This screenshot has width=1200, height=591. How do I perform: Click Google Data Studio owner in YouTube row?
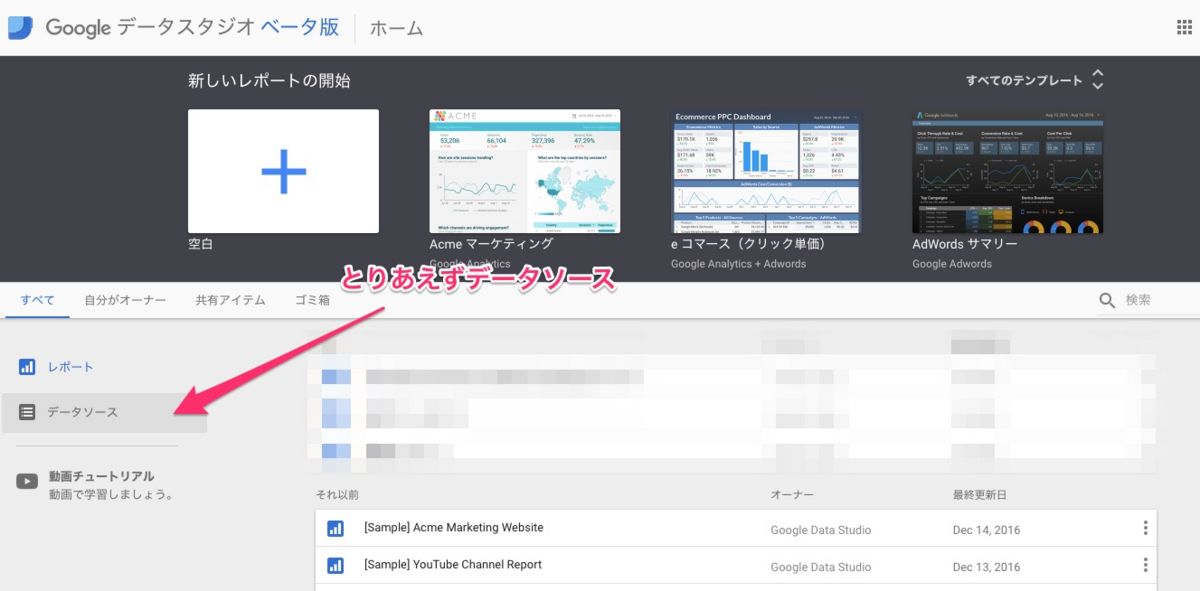[821, 567]
